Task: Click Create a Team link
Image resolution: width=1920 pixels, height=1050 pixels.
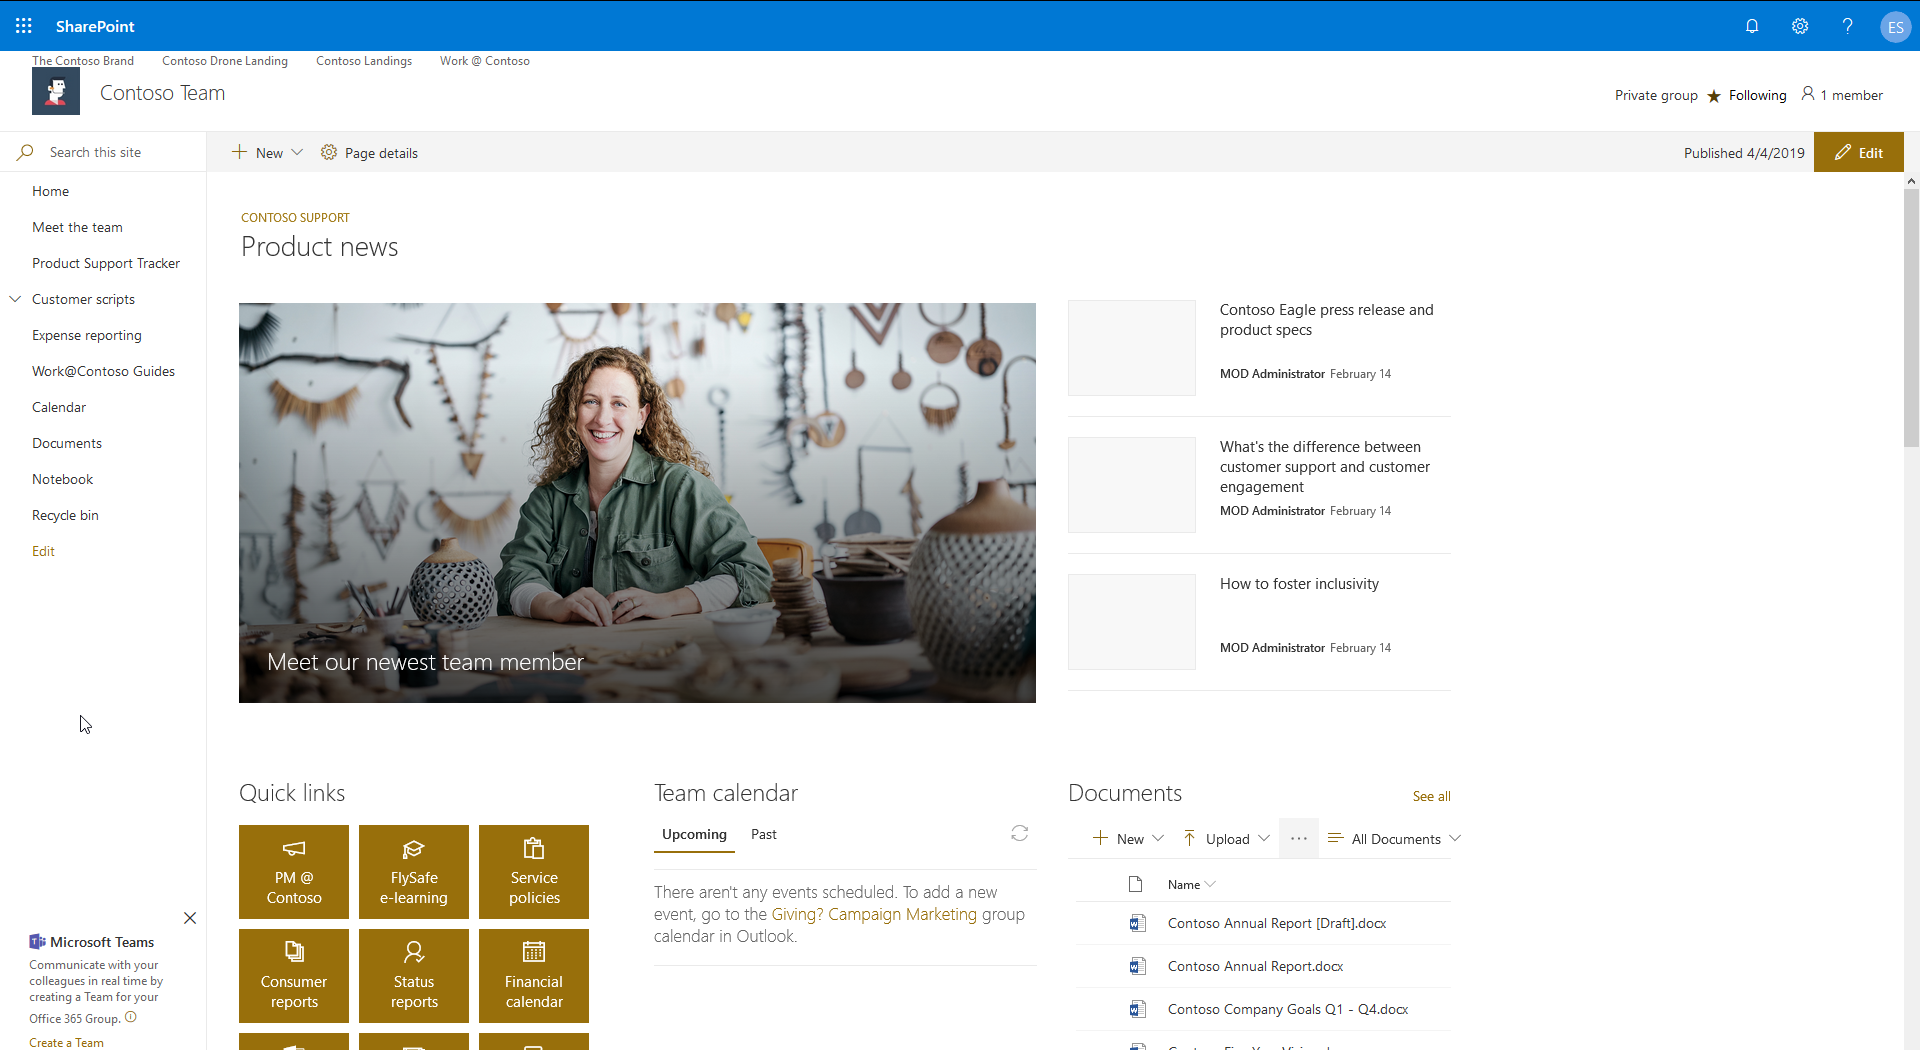Action: (x=66, y=1042)
